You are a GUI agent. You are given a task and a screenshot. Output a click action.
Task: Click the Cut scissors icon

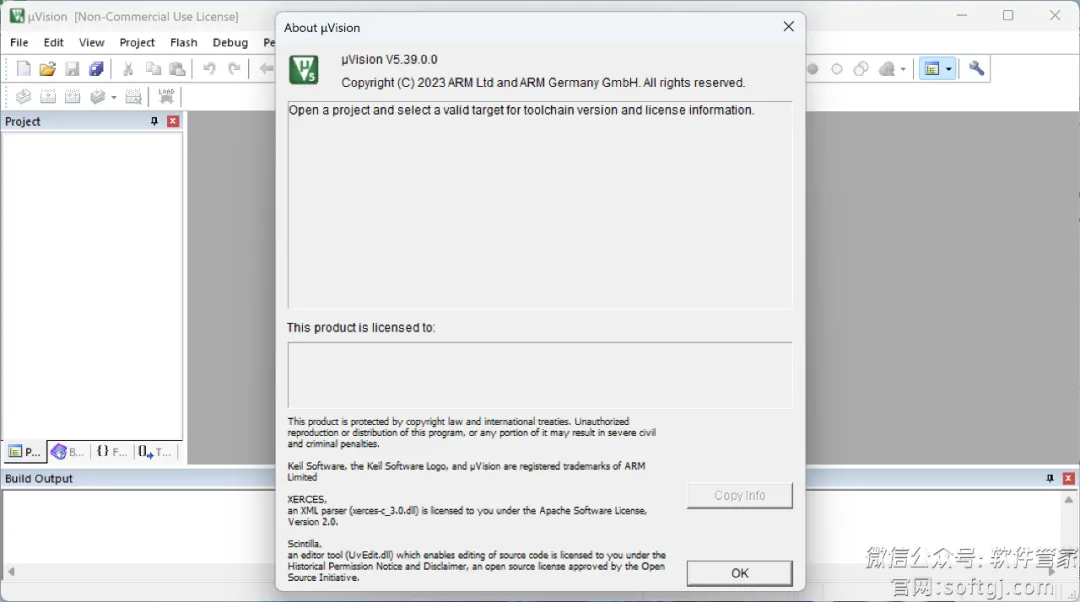point(128,69)
